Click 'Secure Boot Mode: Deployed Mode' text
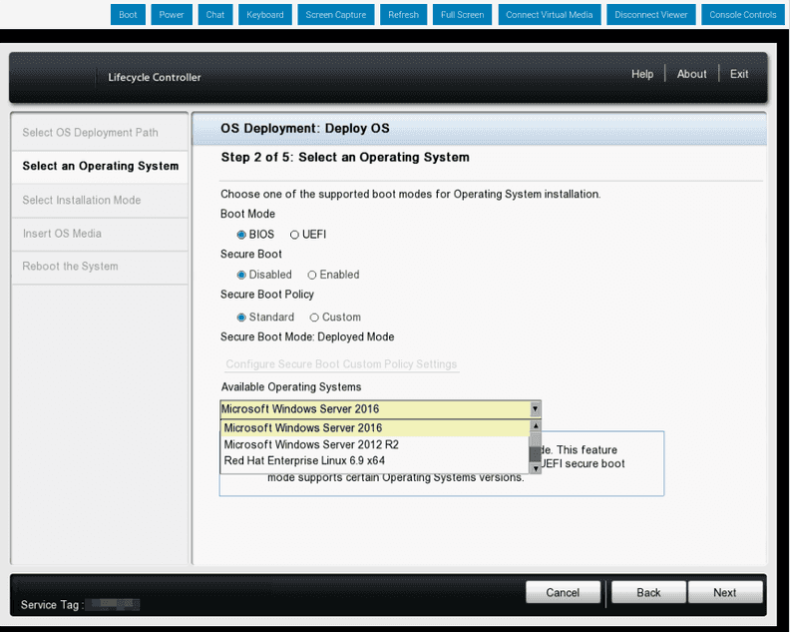This screenshot has height=632, width=790. click(x=307, y=337)
